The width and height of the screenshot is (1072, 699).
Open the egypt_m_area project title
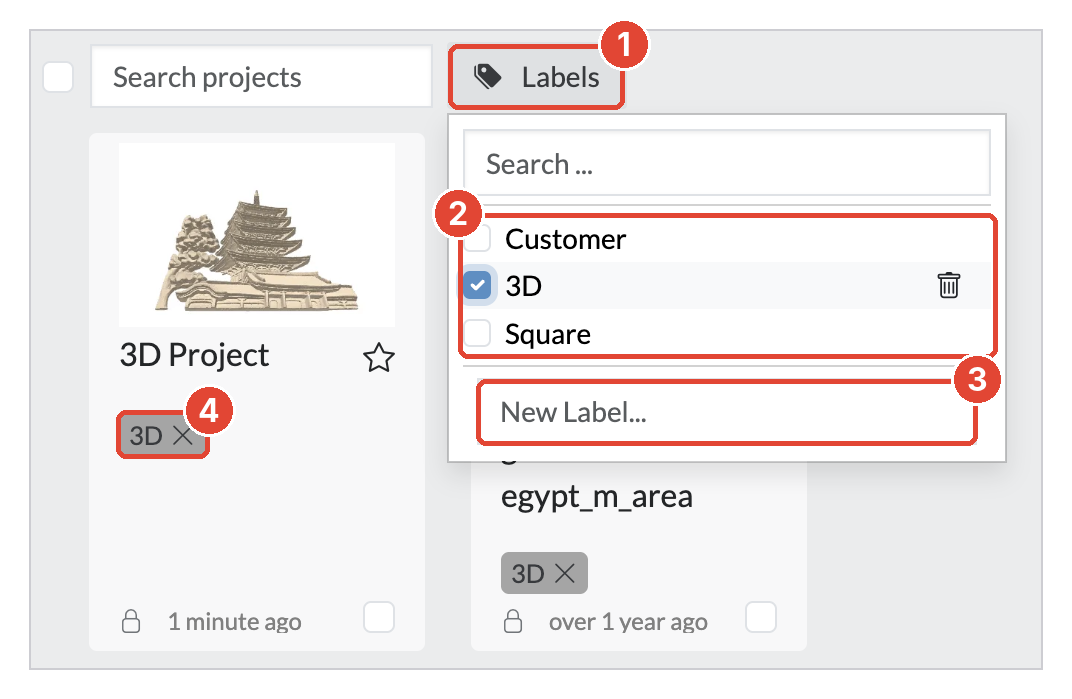(597, 497)
